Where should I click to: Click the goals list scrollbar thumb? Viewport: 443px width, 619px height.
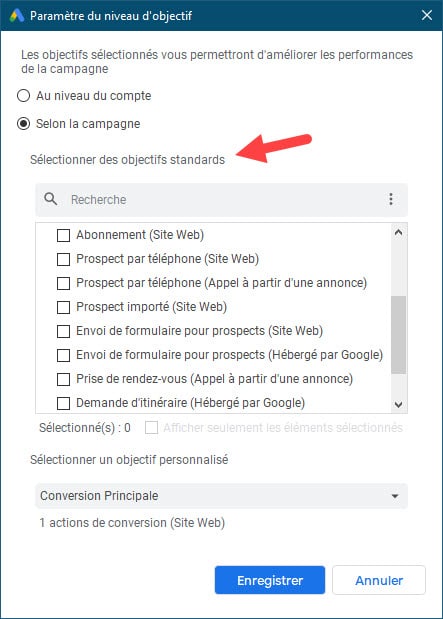(x=398, y=335)
